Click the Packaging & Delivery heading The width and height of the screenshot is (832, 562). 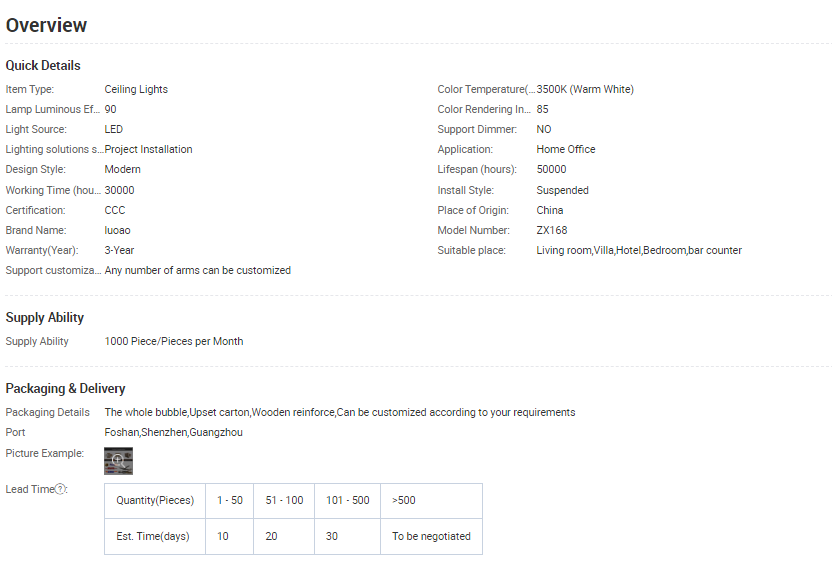point(65,388)
